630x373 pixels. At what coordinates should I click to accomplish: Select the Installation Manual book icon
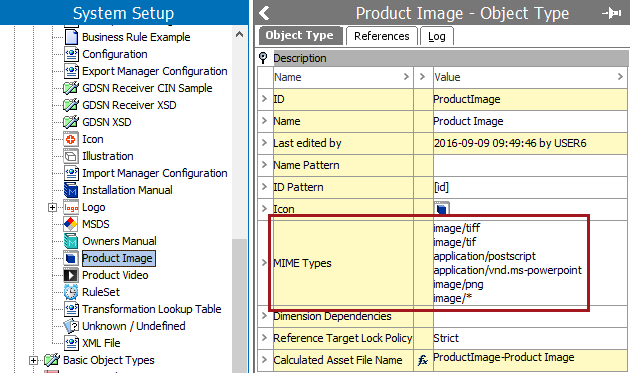point(71,190)
